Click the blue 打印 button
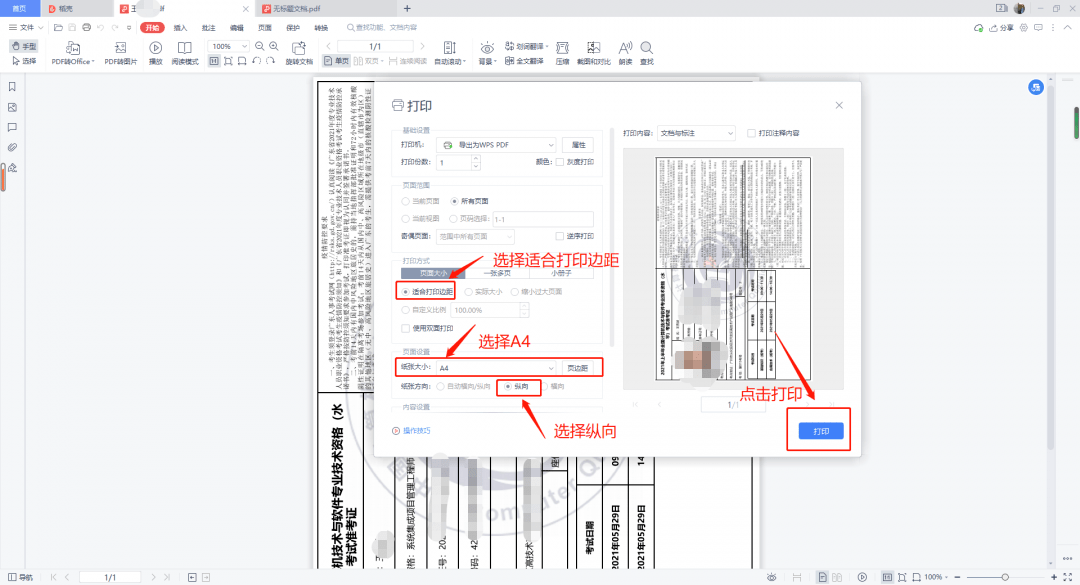Image resolution: width=1080 pixels, height=585 pixels. tap(820, 431)
